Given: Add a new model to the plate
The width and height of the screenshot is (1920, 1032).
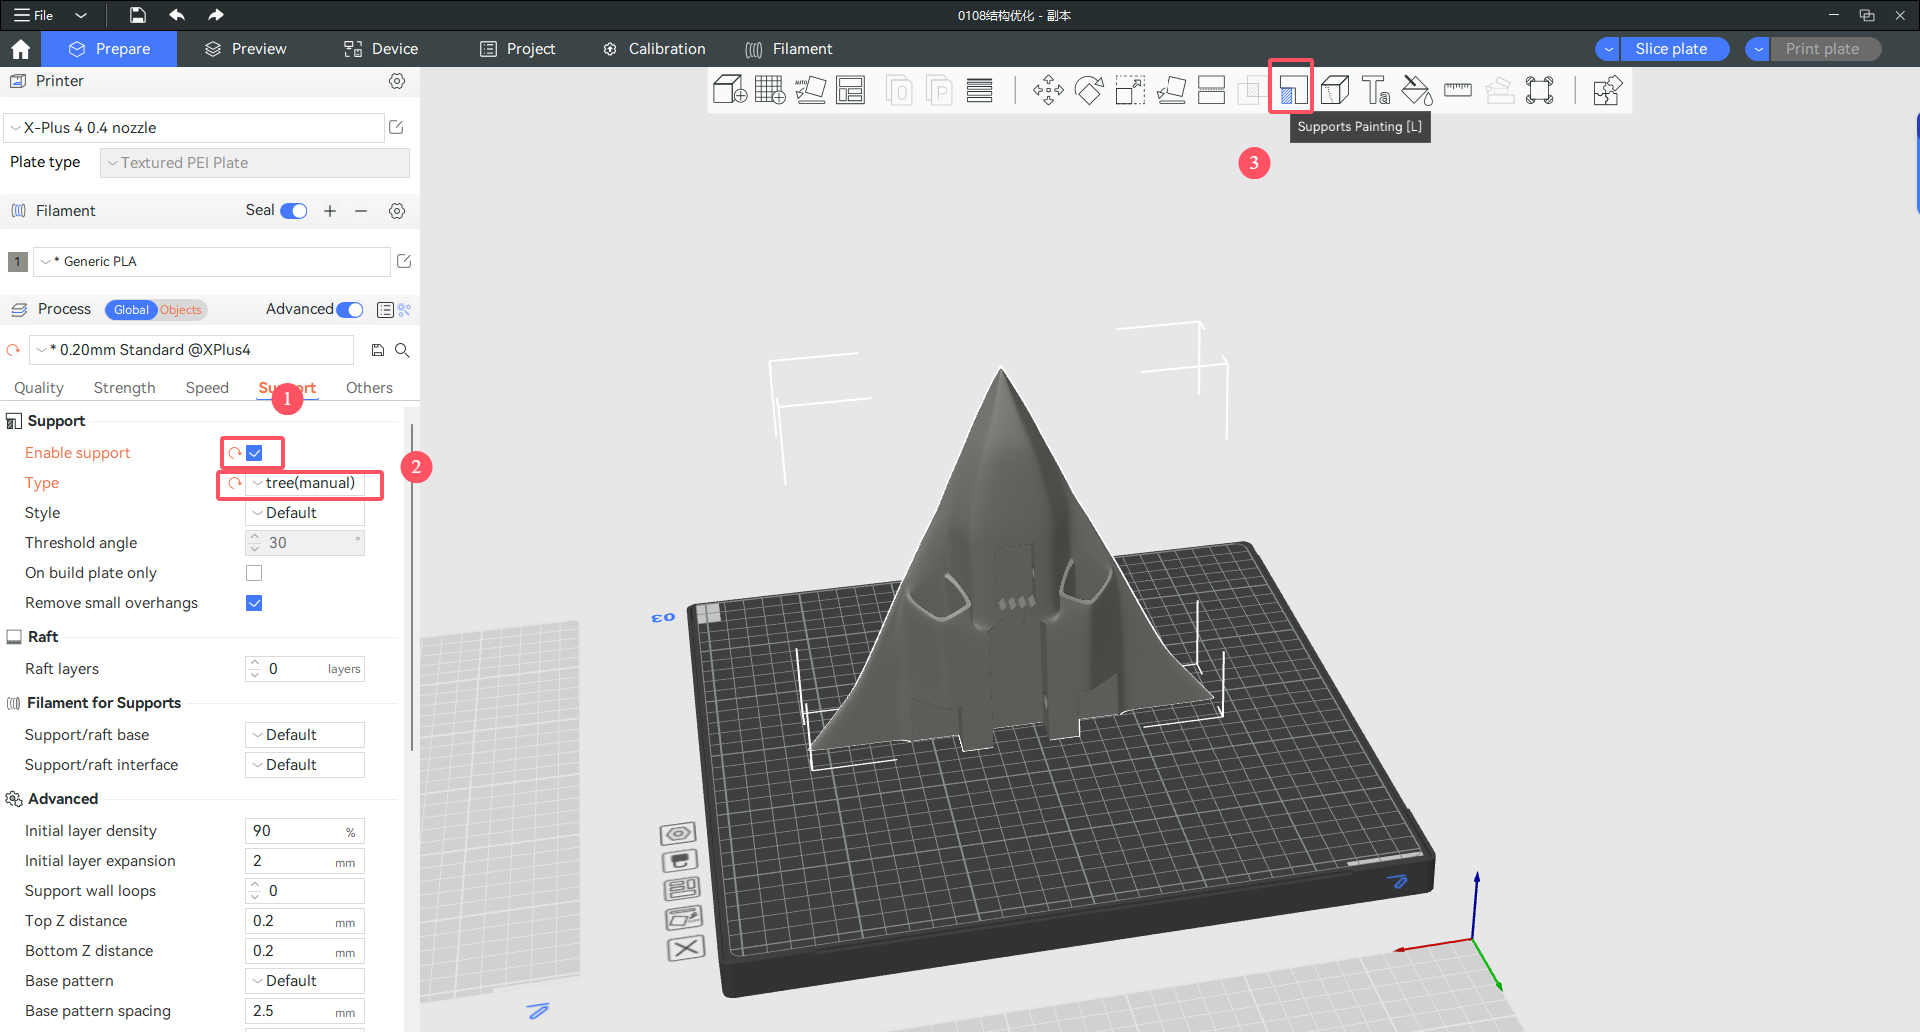Looking at the screenshot, I should click(x=730, y=89).
